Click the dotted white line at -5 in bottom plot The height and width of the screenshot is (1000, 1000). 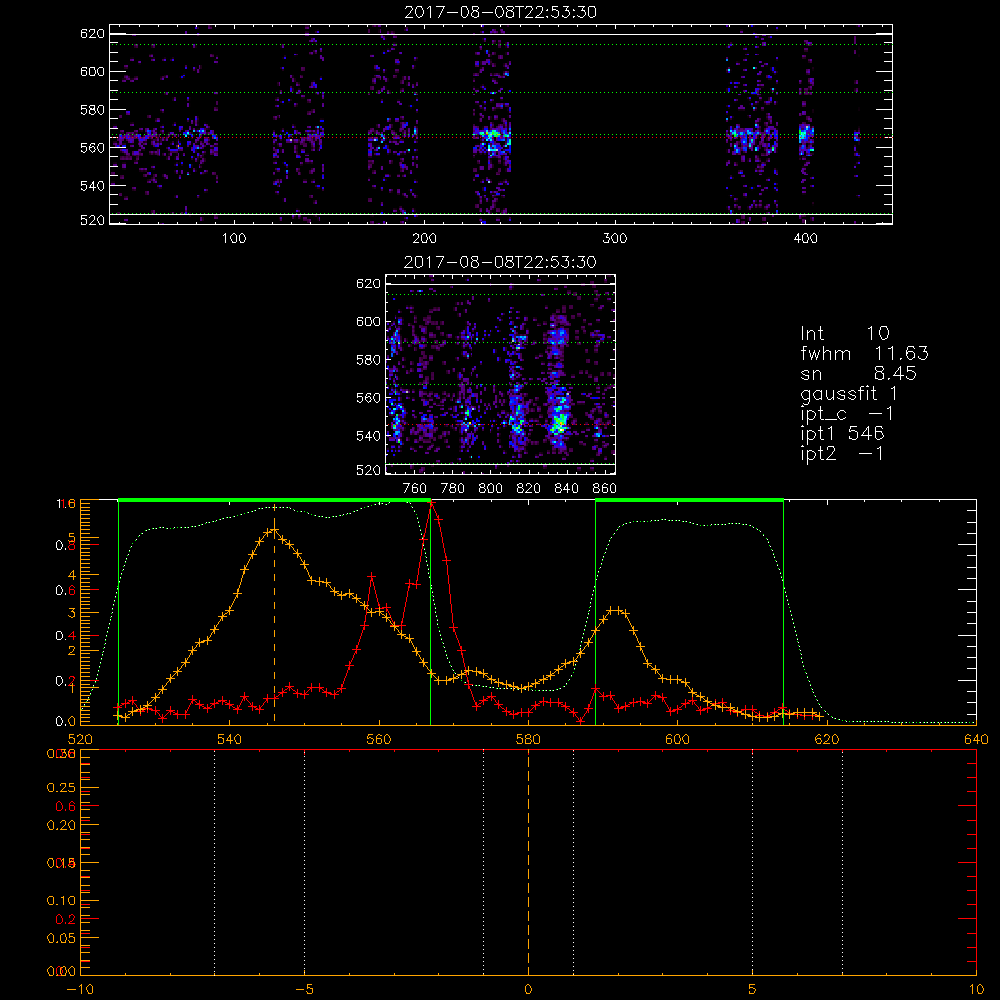tap(304, 861)
